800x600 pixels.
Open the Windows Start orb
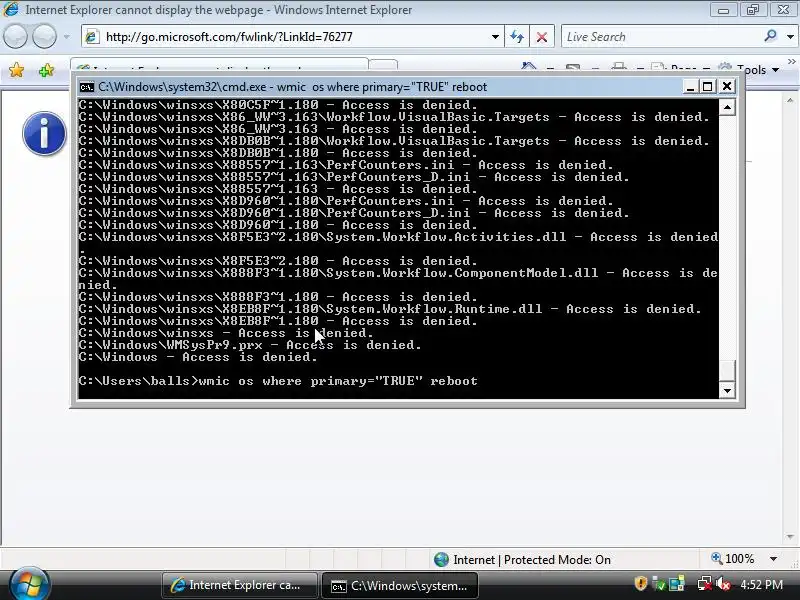[29, 584]
